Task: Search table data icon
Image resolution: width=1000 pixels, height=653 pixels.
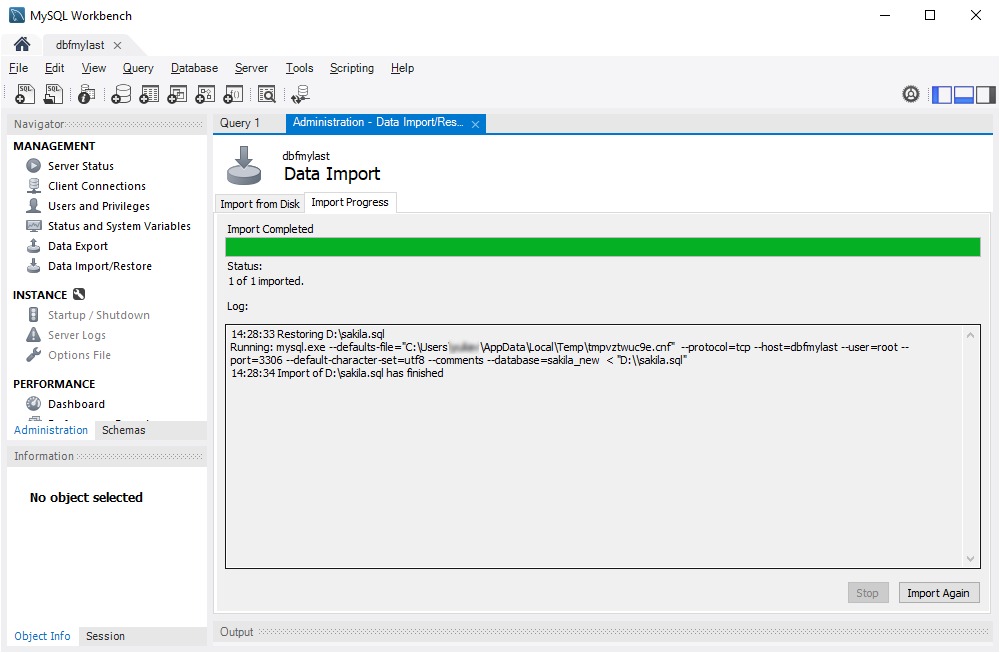Action: click(x=267, y=94)
